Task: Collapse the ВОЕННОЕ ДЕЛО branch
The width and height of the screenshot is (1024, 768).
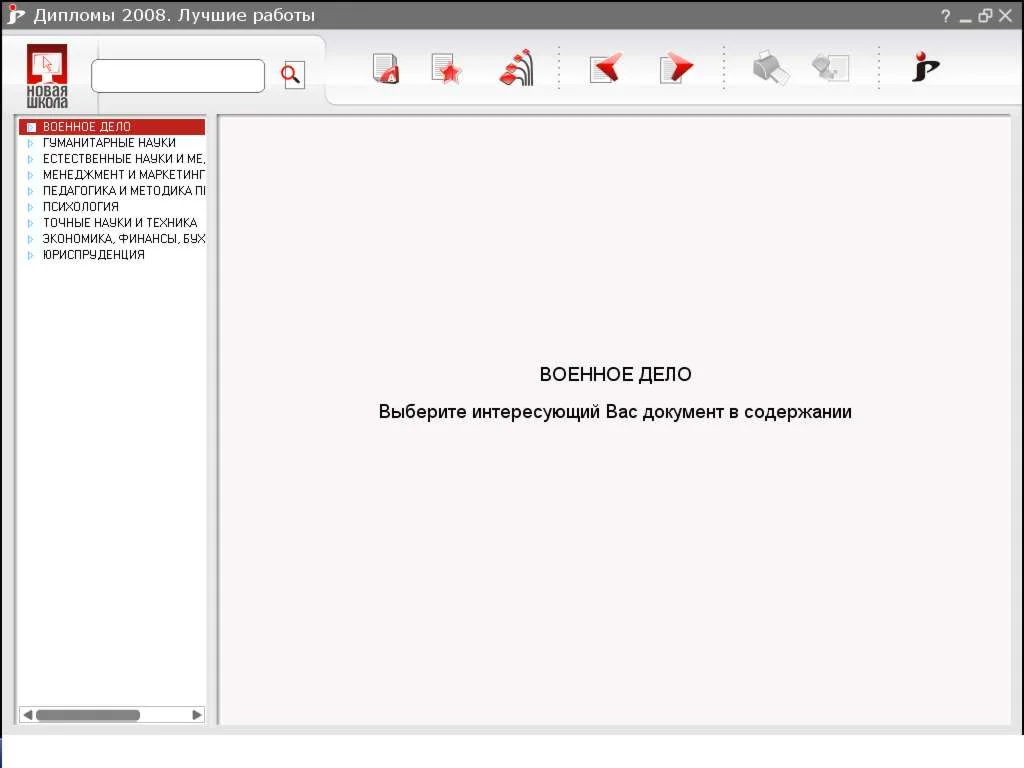Action: coord(31,126)
